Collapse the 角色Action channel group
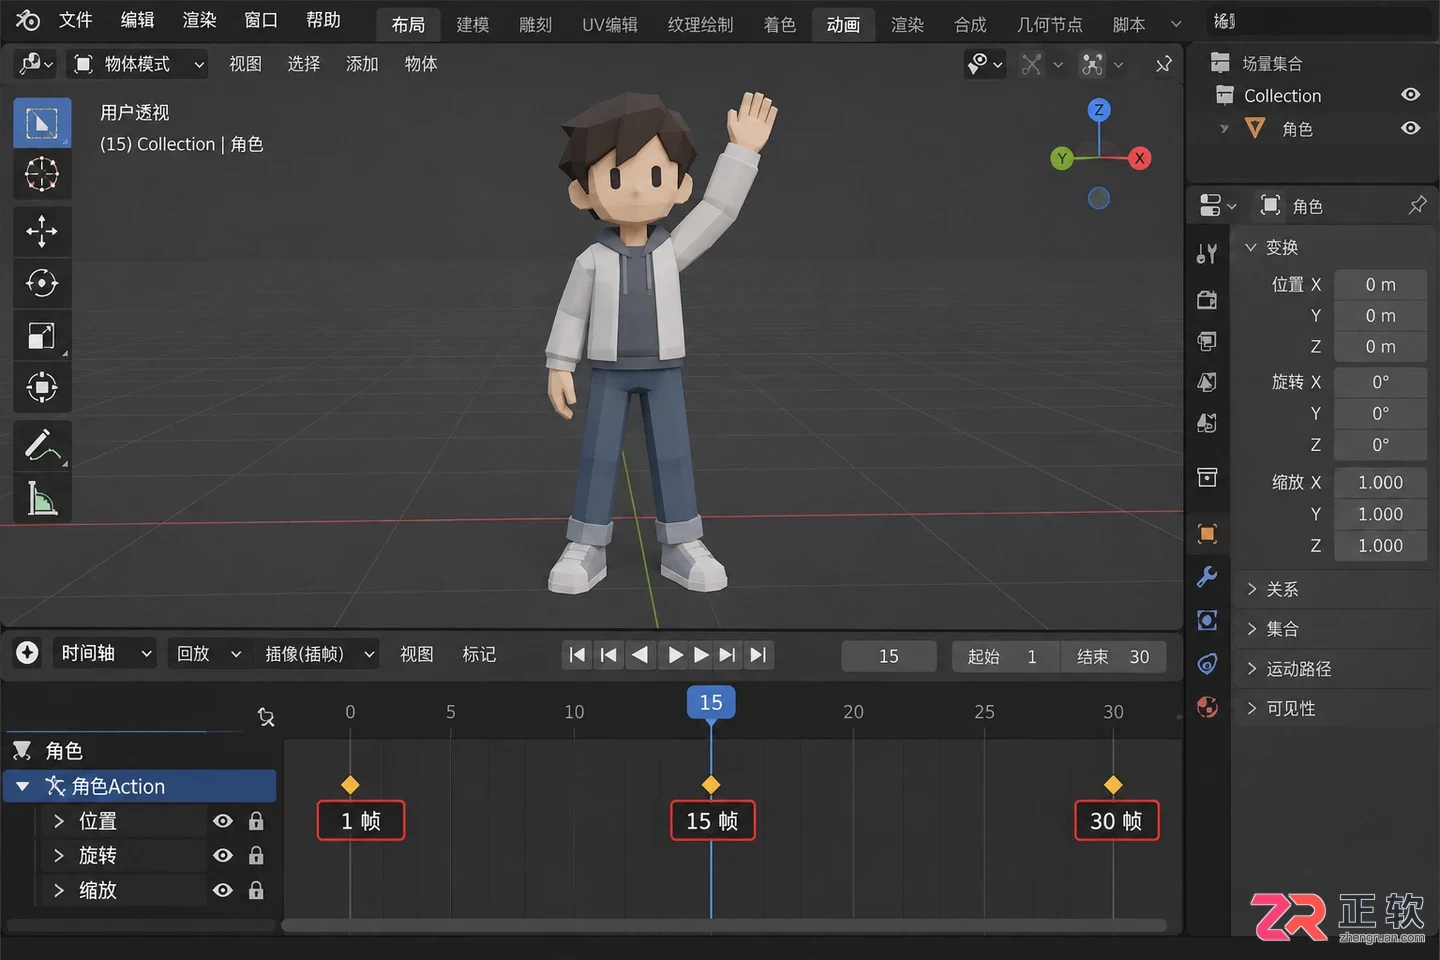This screenshot has width=1440, height=960. click(x=23, y=787)
